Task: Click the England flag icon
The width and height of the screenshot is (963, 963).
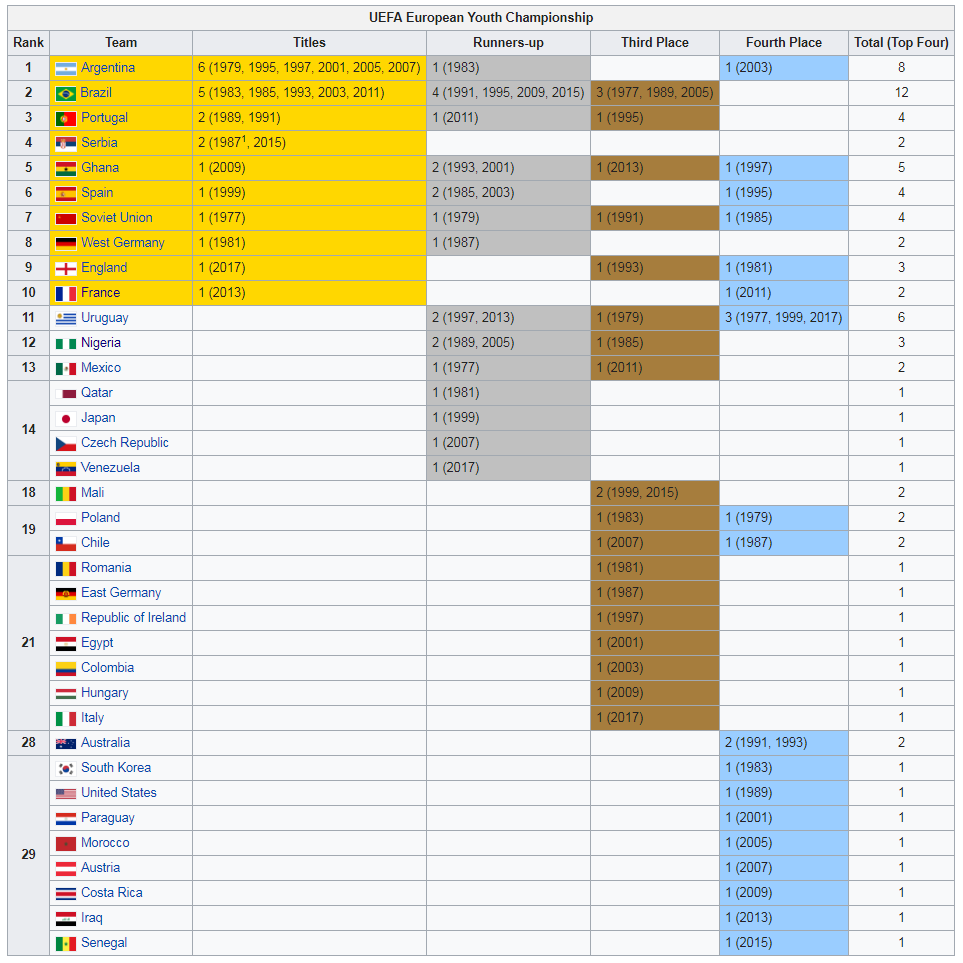Action: point(66,268)
